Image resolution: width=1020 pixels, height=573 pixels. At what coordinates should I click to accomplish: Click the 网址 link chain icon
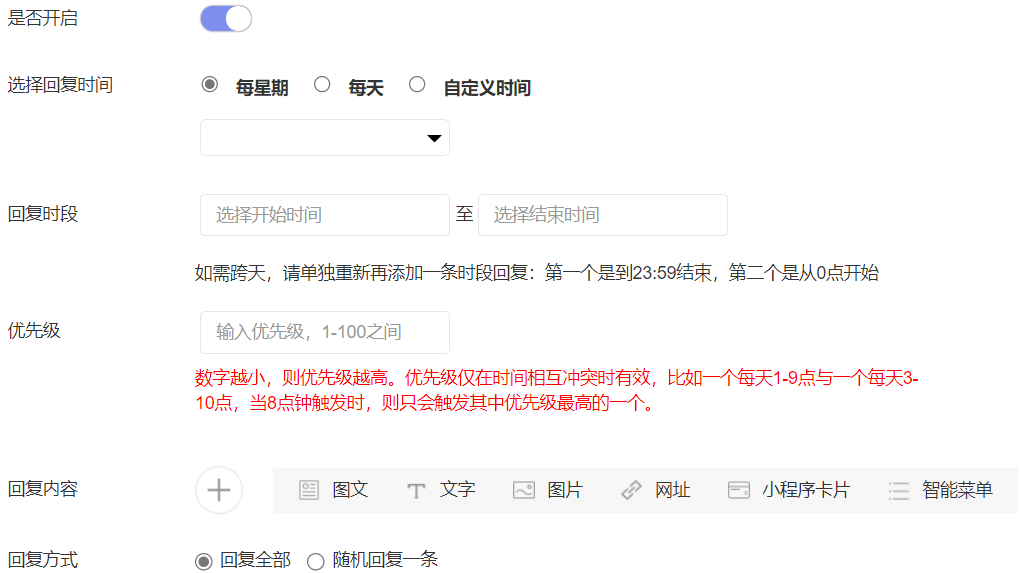[631, 490]
